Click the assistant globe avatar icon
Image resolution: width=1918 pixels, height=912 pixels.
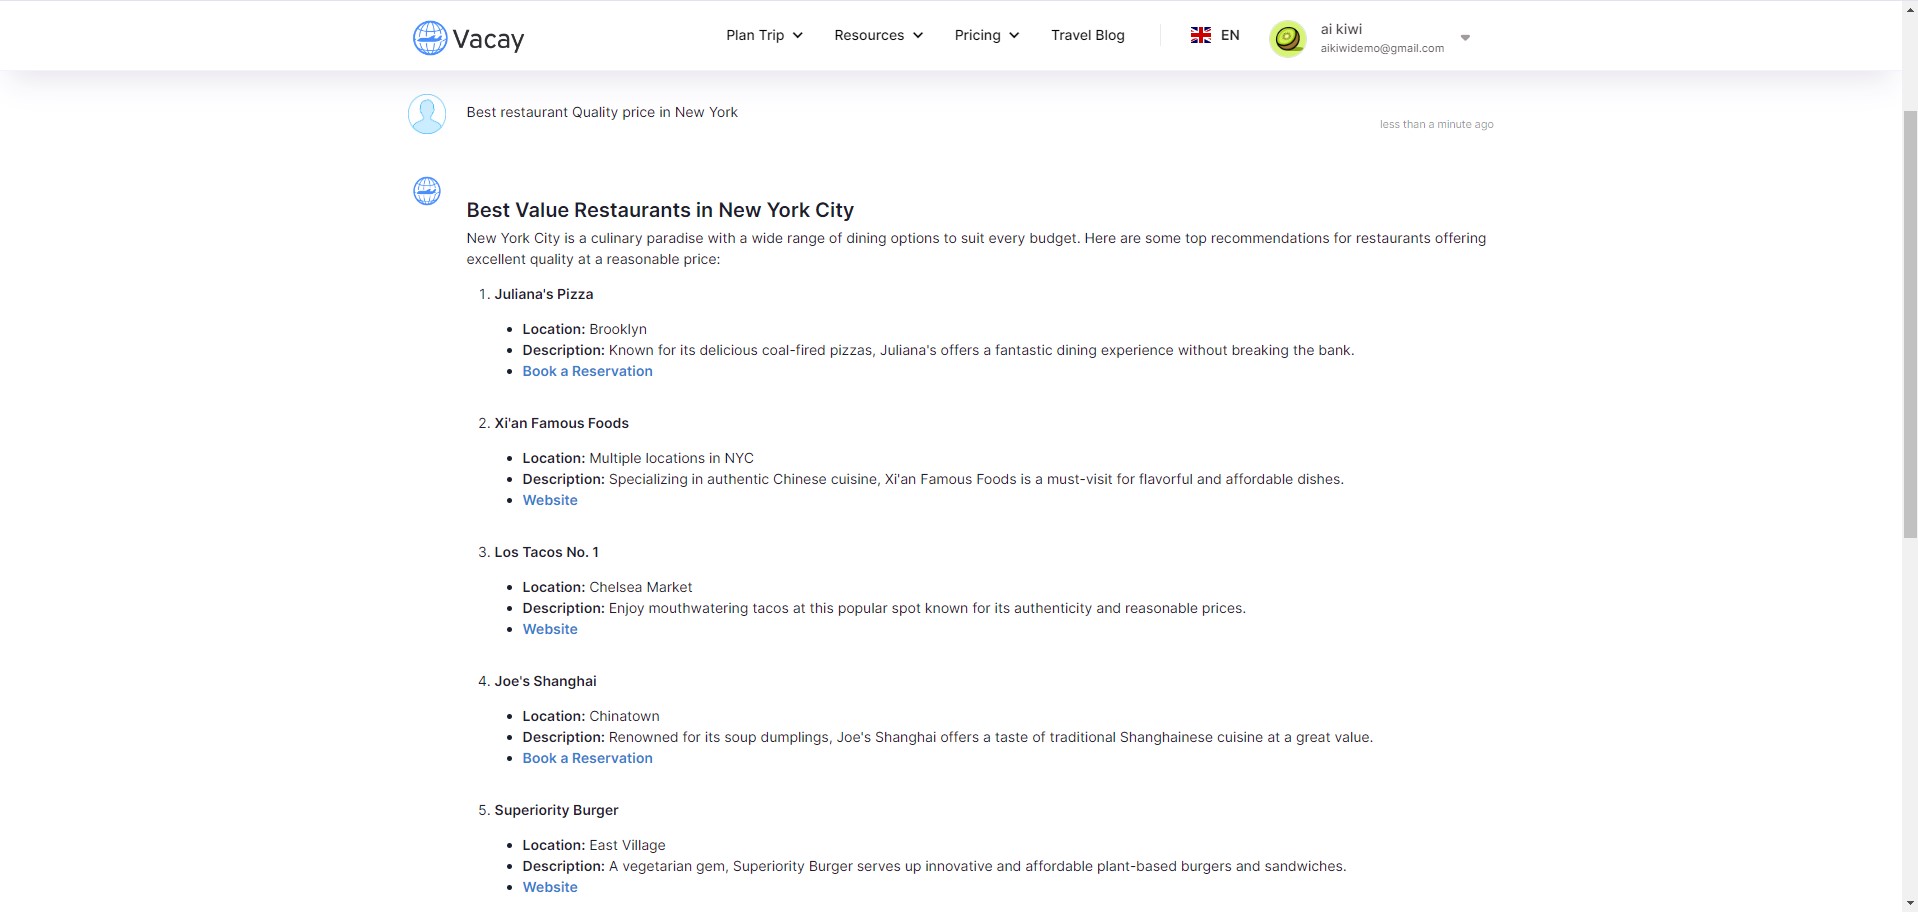(427, 191)
